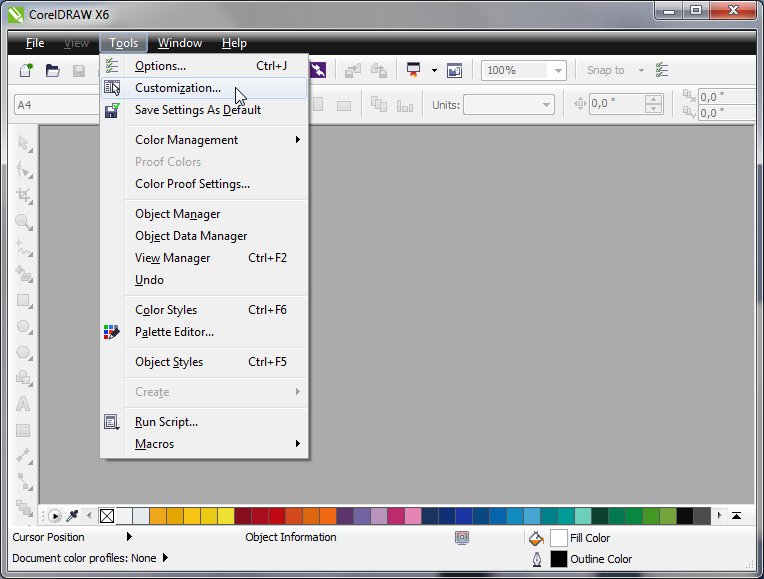Screen dimensions: 764x579
Task: Select the Basic Shapes tool in toolbox
Action: pyautogui.click(x=24, y=378)
